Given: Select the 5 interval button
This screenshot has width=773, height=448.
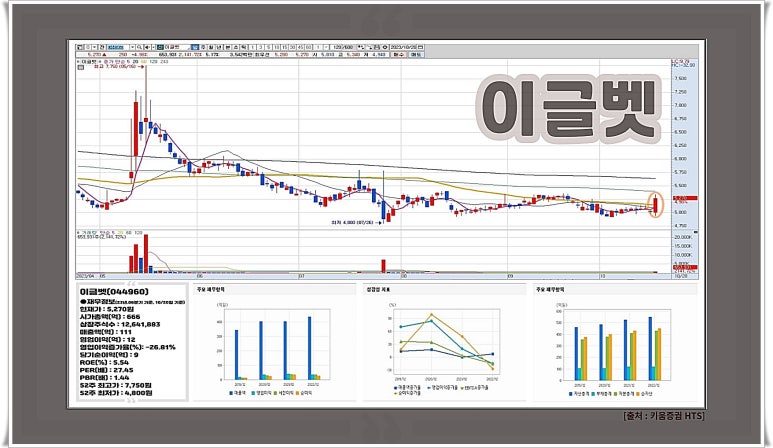Looking at the screenshot, I should click(269, 47).
